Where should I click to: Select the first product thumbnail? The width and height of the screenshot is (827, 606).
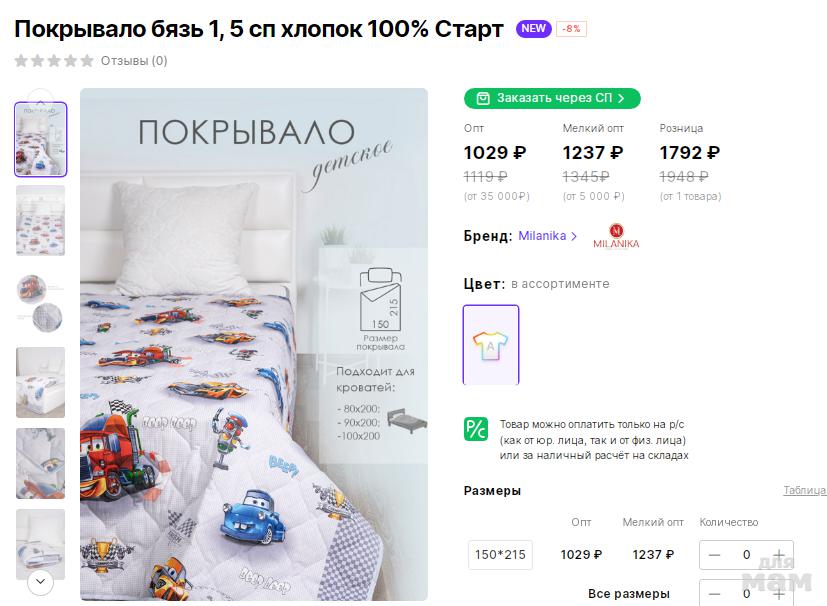41,139
